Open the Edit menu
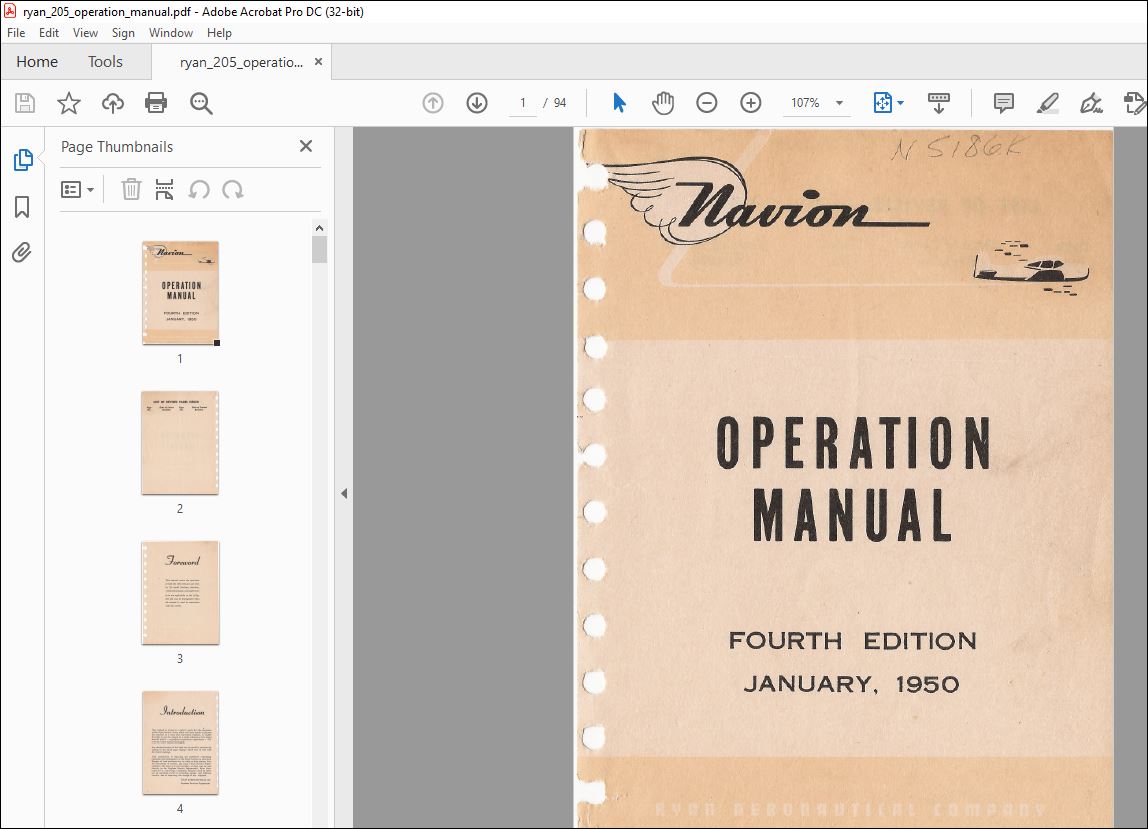The width and height of the screenshot is (1148, 829). (49, 33)
